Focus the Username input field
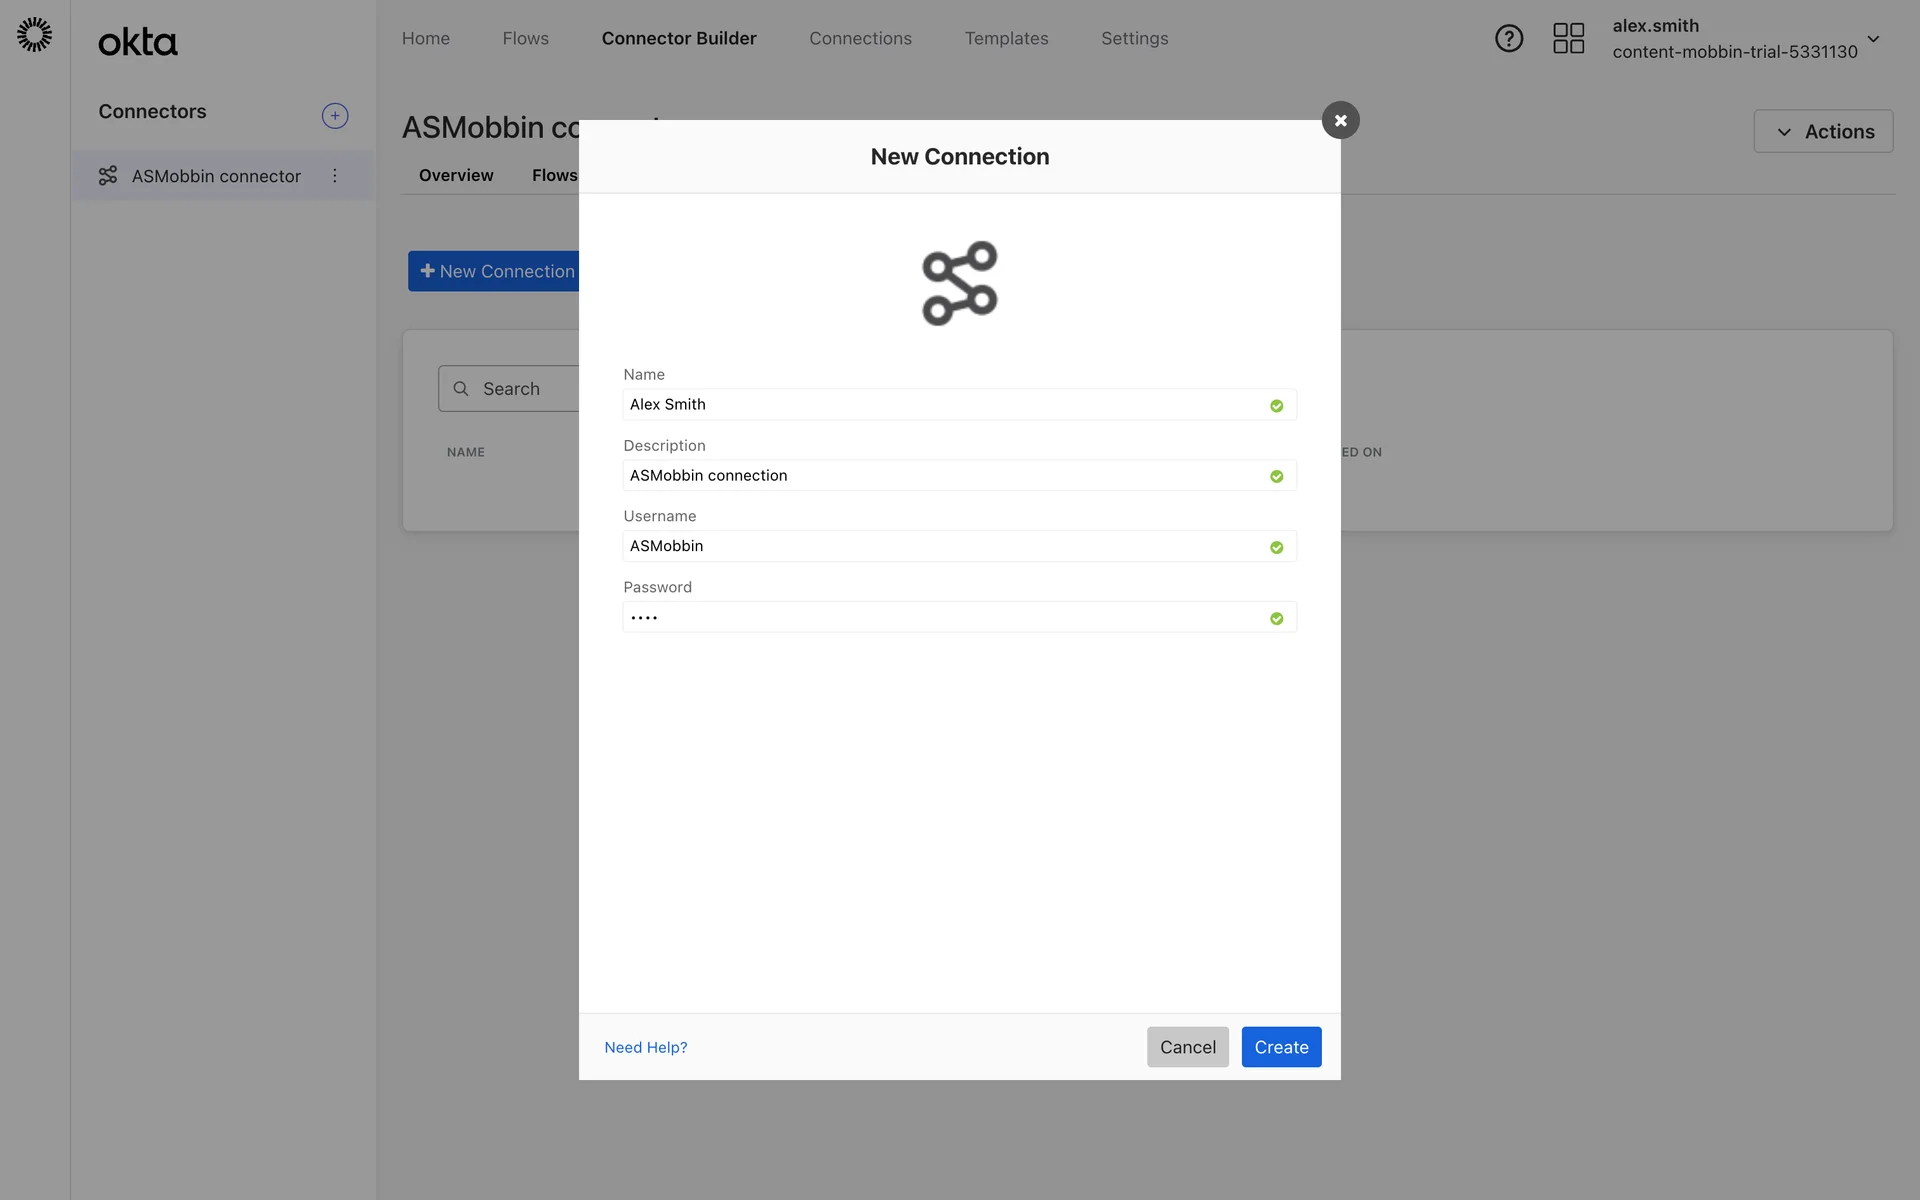Viewport: 1920px width, 1200px height. pos(940,546)
